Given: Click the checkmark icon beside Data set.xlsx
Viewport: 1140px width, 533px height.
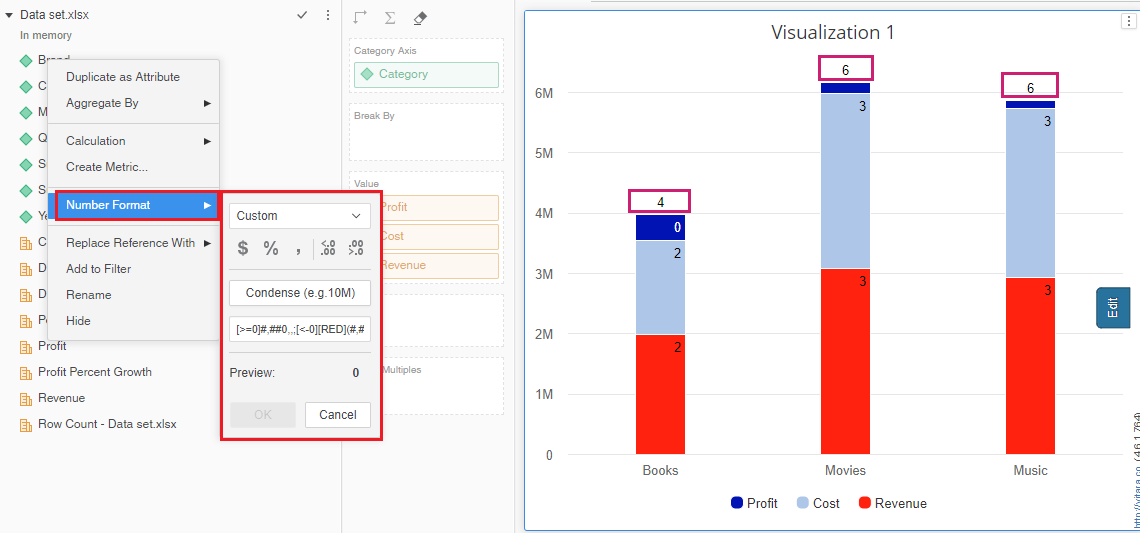Looking at the screenshot, I should coord(302,15).
